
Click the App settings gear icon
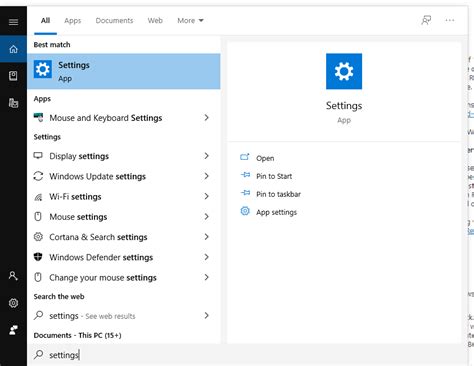click(245, 211)
